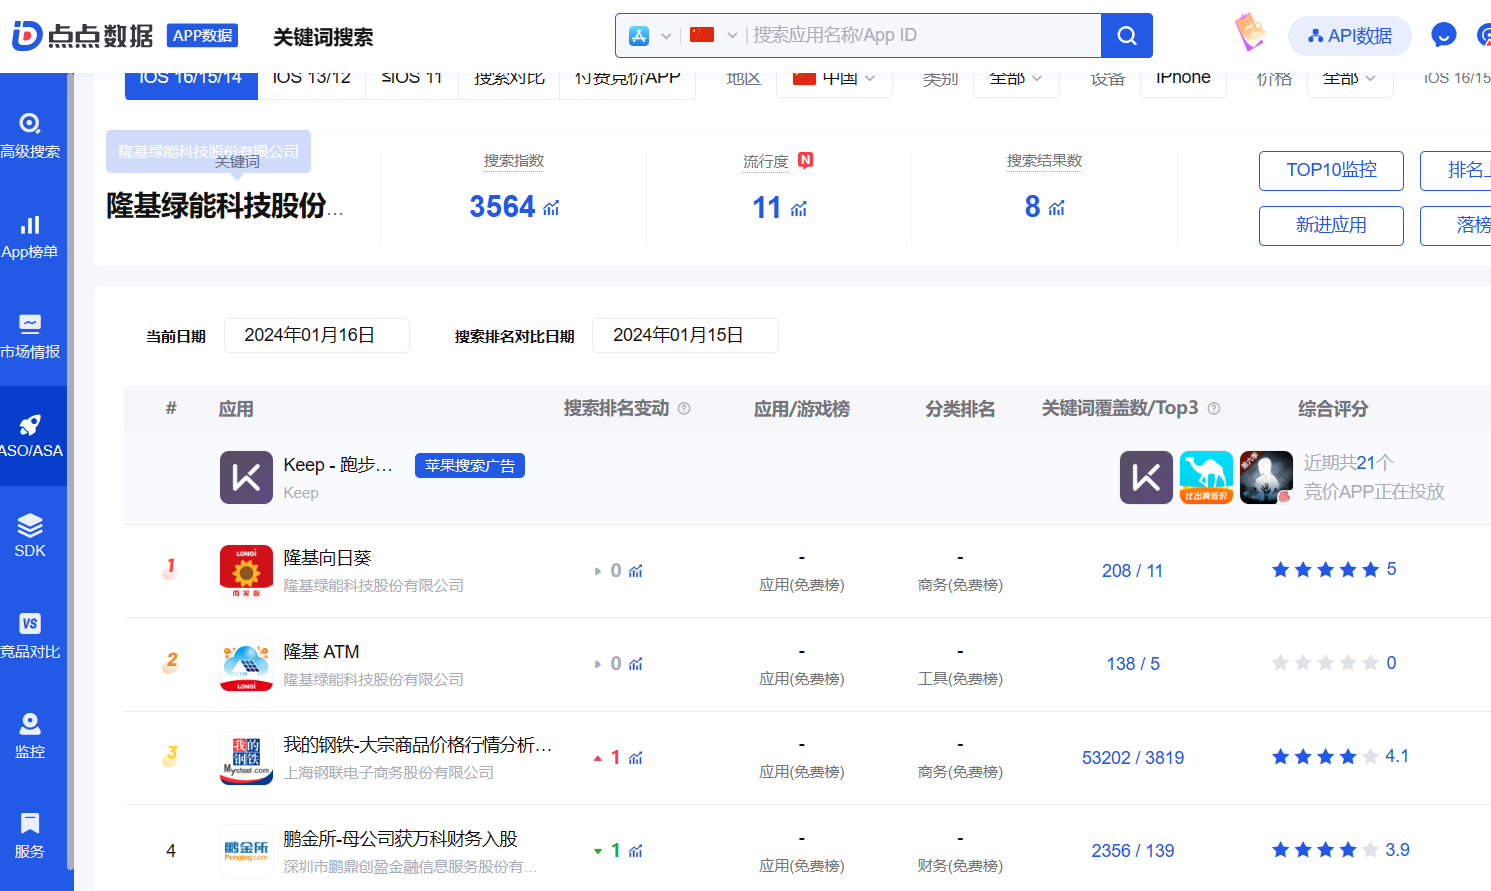Screen dimensions: 1491x891
Task: Click the TOP10监控 button
Action: tap(1331, 170)
